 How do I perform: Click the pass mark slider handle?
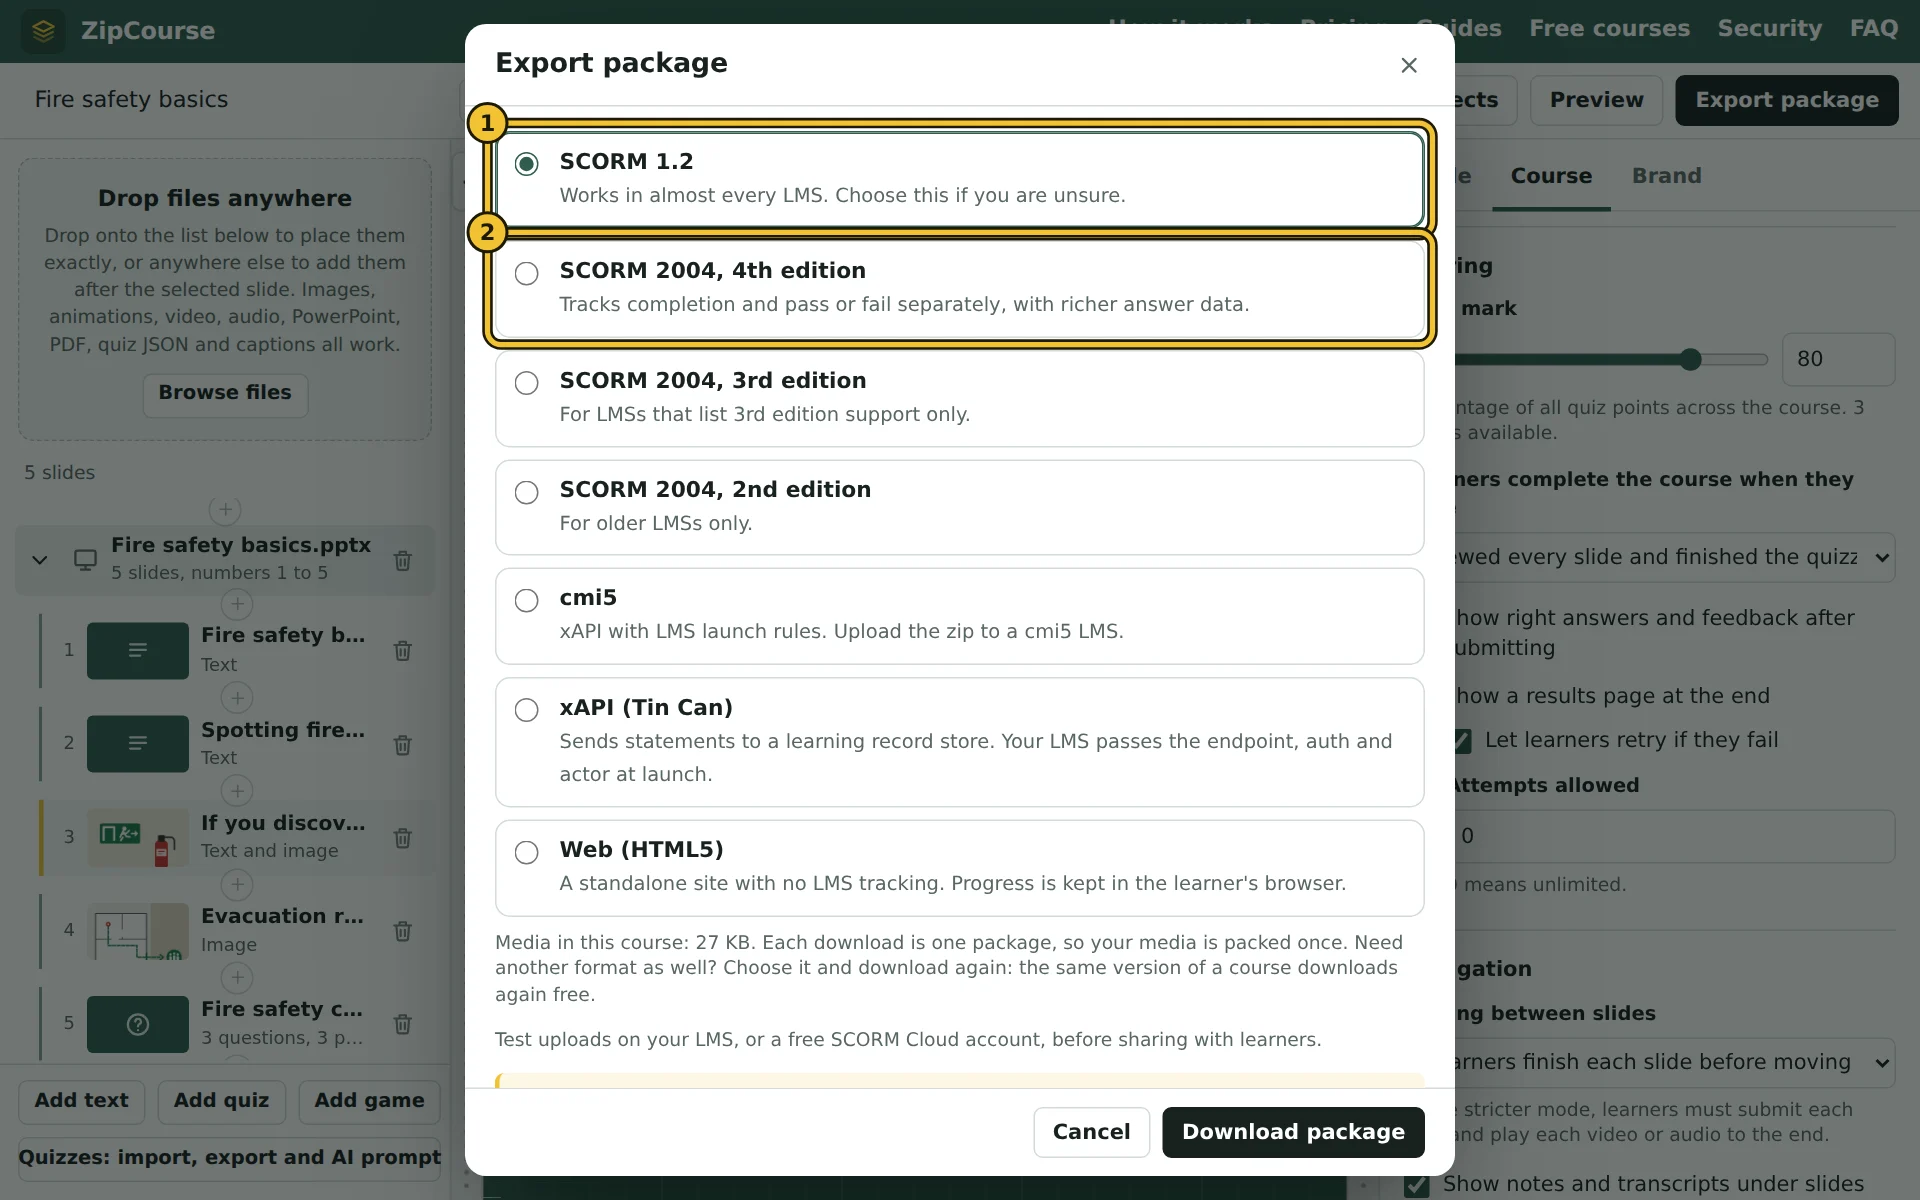[x=1690, y=359]
